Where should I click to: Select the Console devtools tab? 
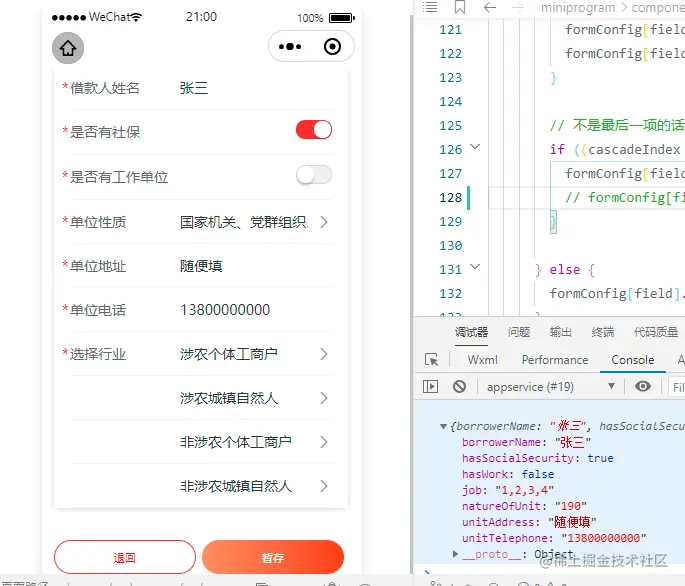click(633, 360)
